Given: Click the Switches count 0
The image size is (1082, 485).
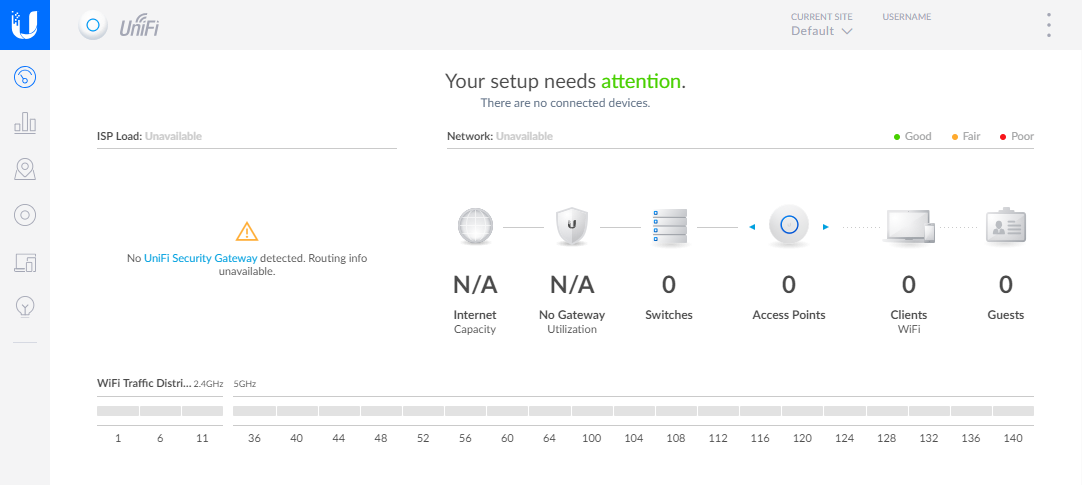Looking at the screenshot, I should coord(669,284).
